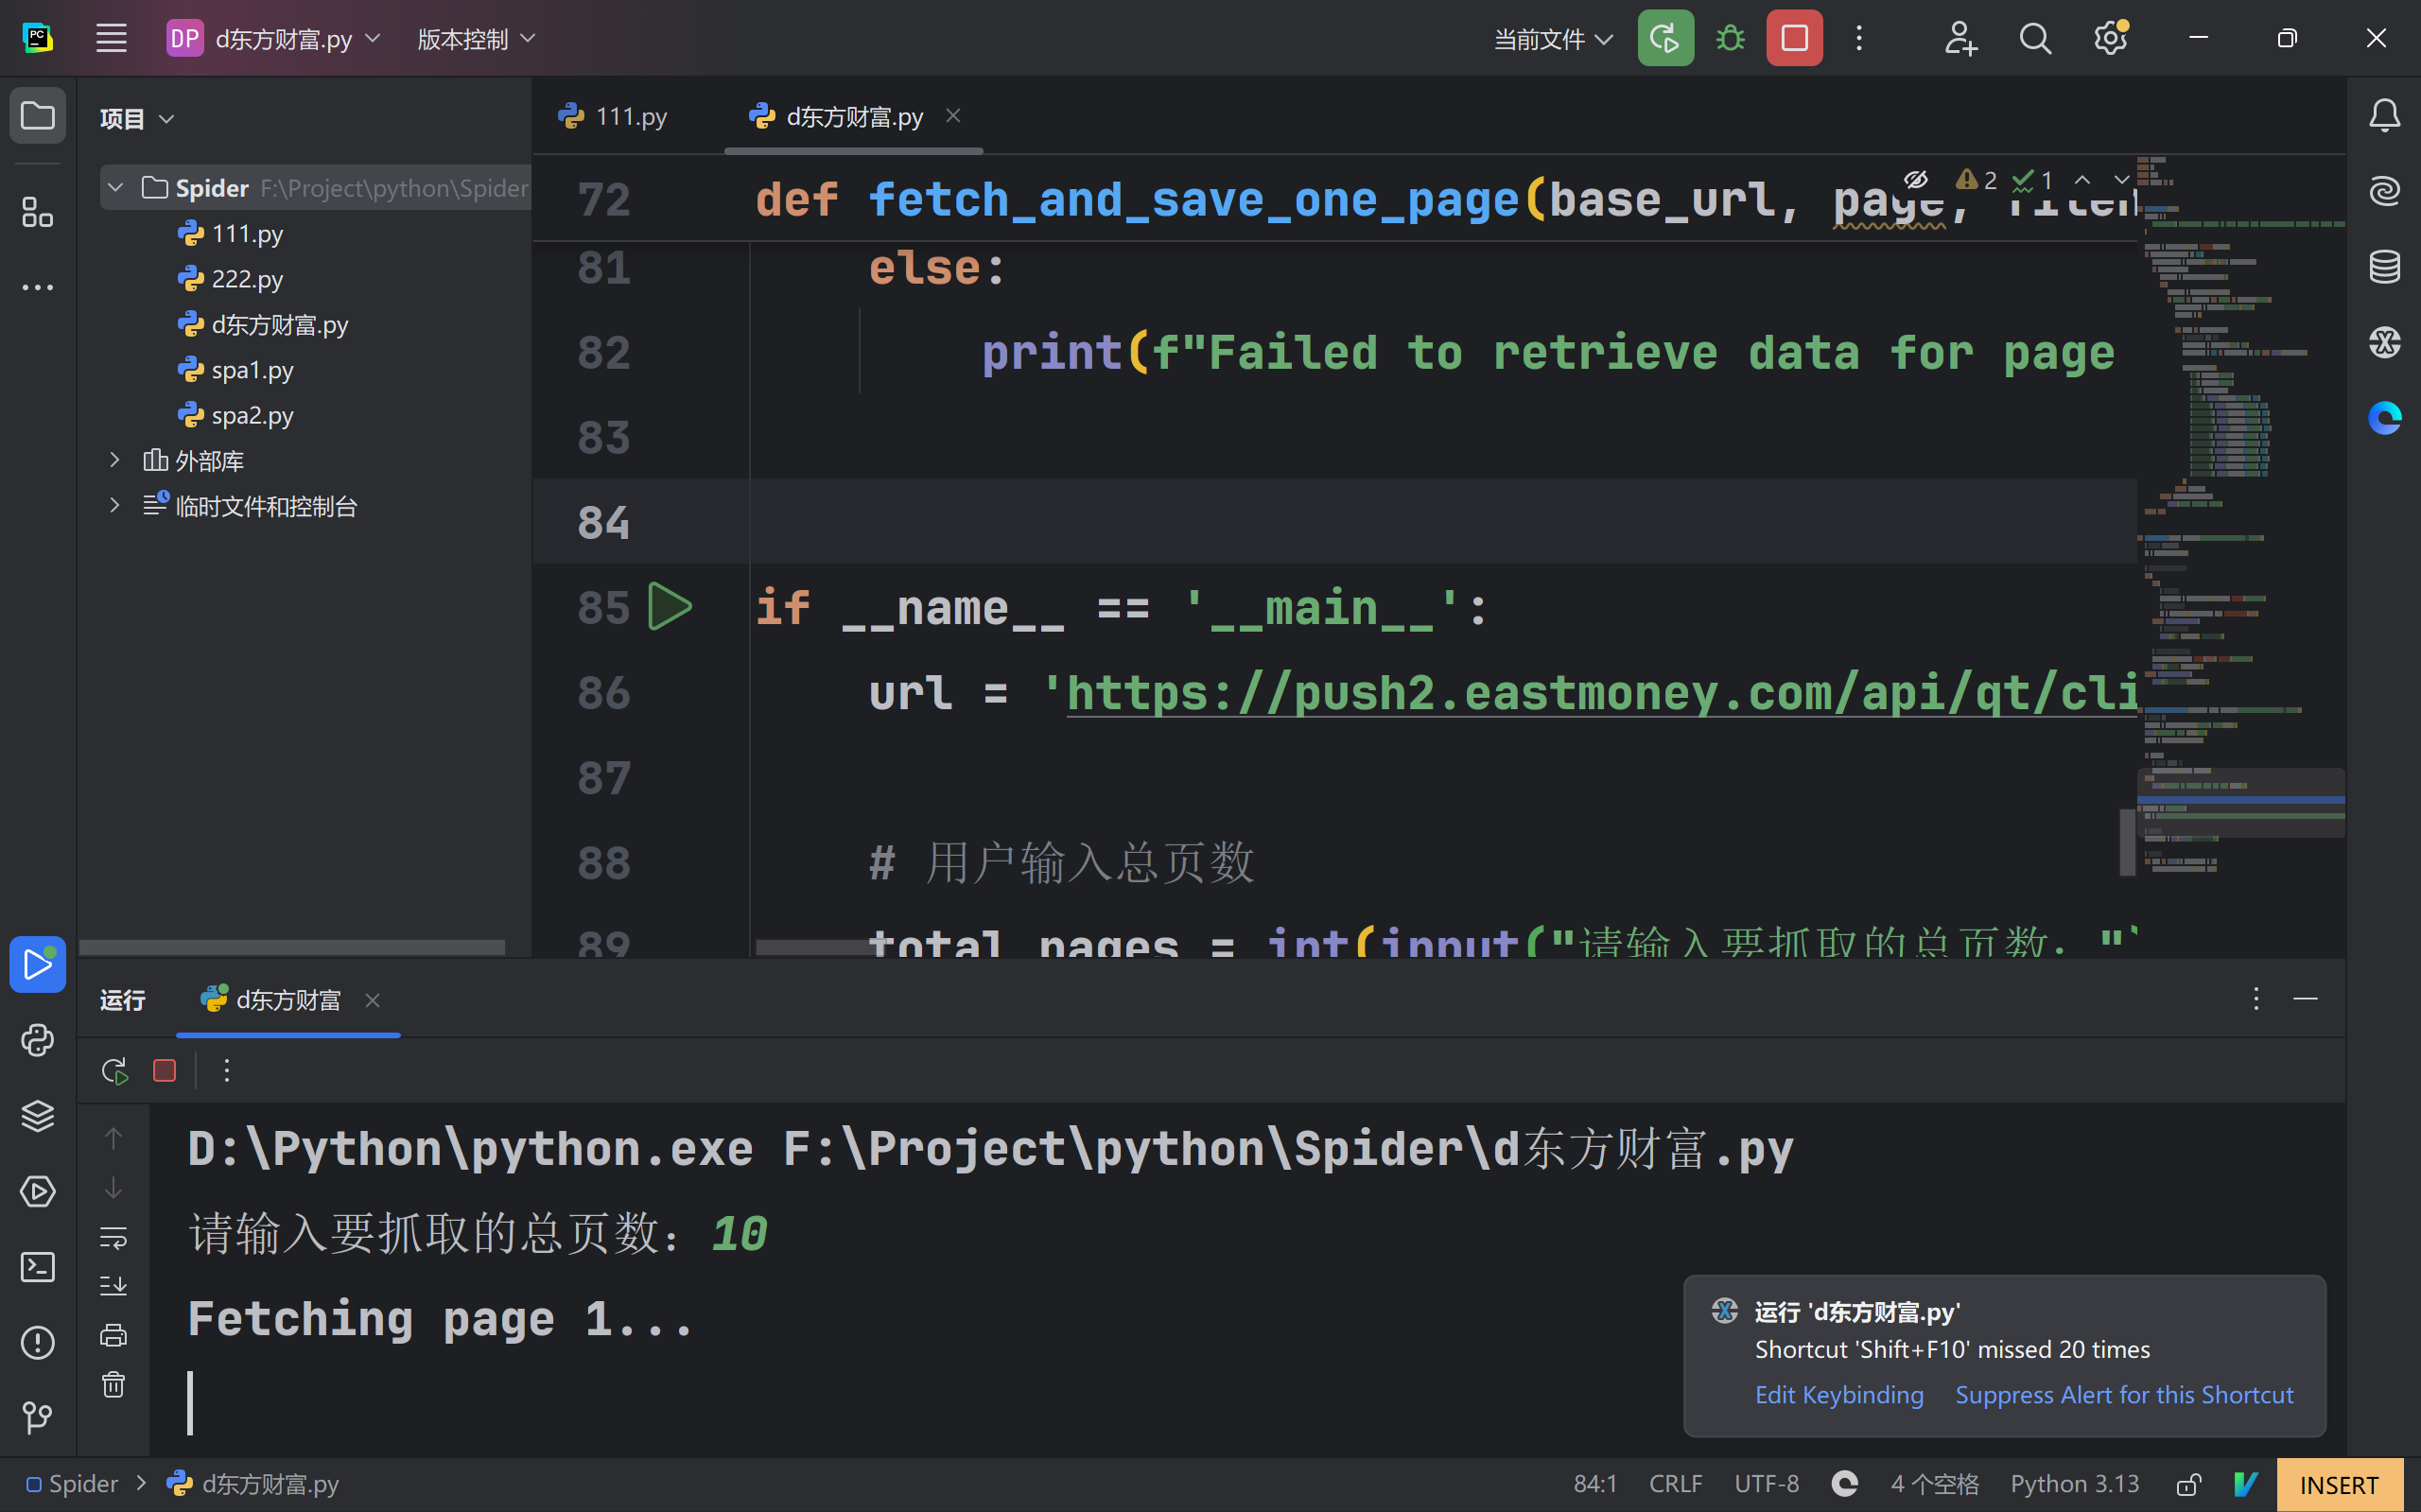Open the Notifications bell panel
The width and height of the screenshot is (2421, 1512).
(x=2384, y=116)
